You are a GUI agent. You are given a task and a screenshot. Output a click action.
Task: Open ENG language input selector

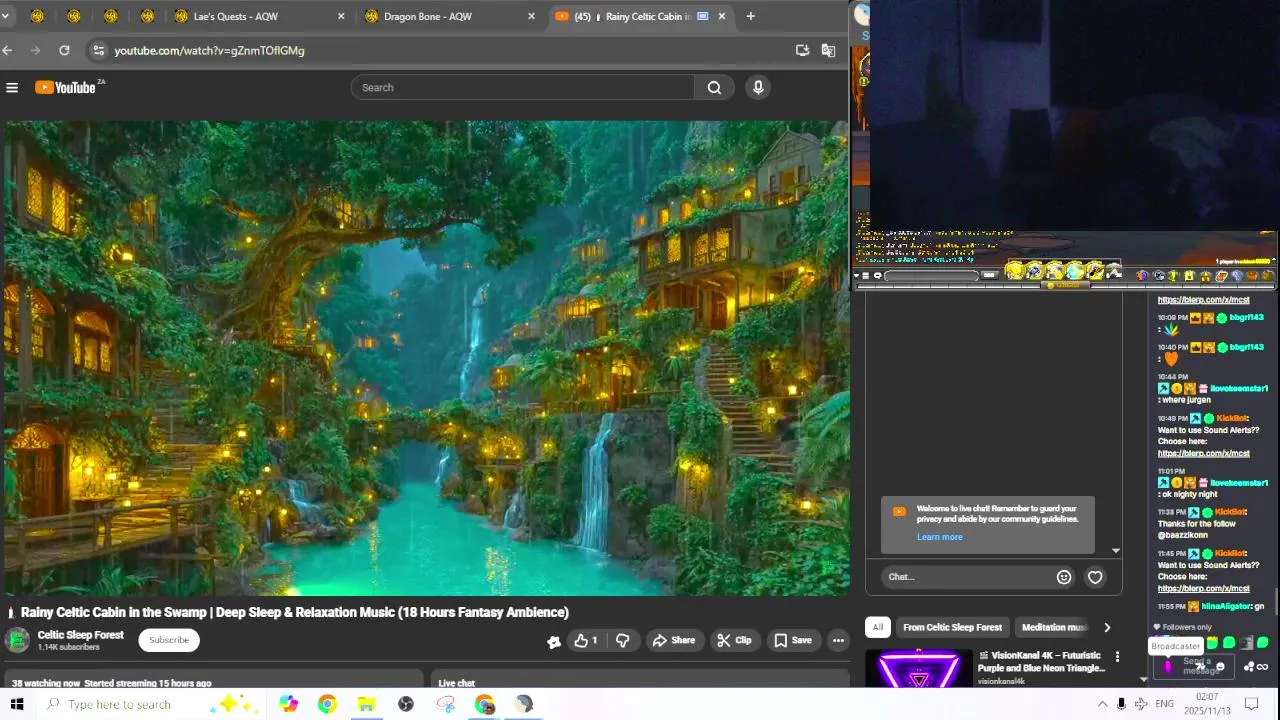[1164, 704]
